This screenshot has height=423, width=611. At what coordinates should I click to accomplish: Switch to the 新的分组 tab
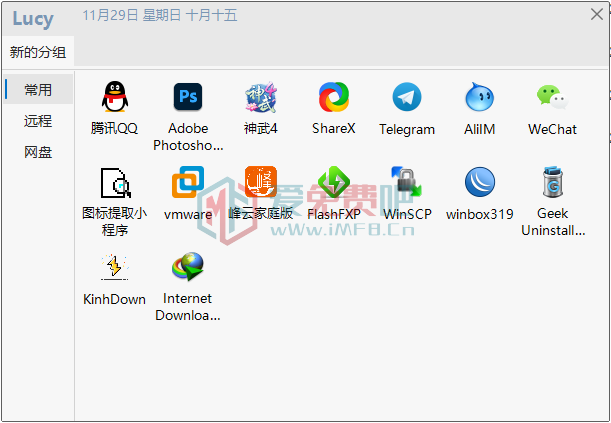(x=38, y=52)
